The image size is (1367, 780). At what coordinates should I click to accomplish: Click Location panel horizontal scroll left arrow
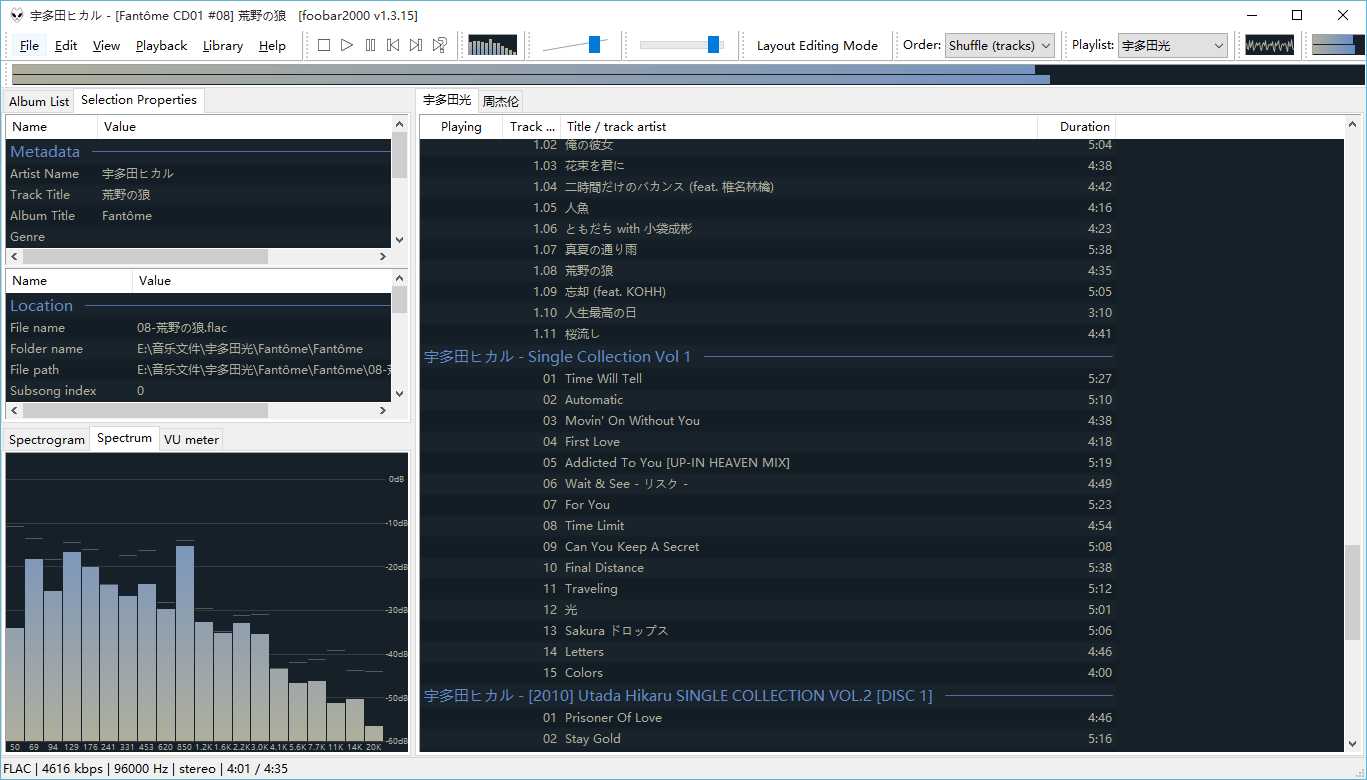(14, 411)
